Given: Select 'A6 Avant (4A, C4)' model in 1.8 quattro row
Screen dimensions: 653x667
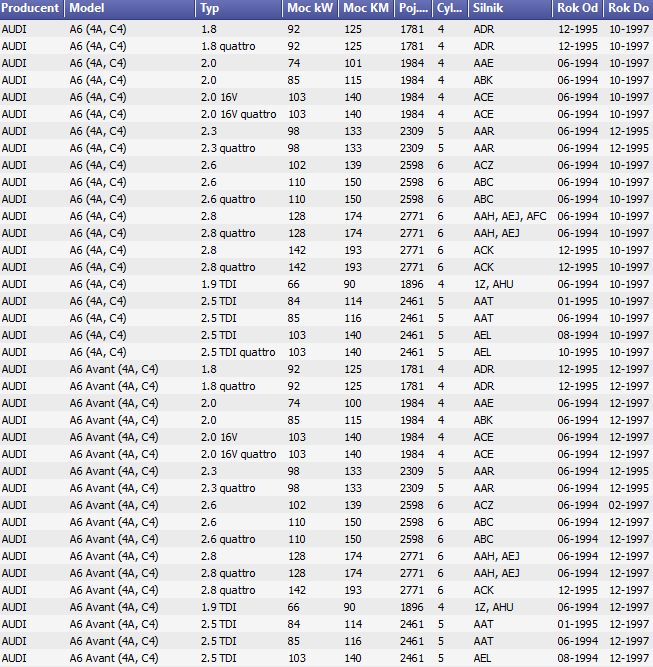Looking at the screenshot, I should (114, 386).
